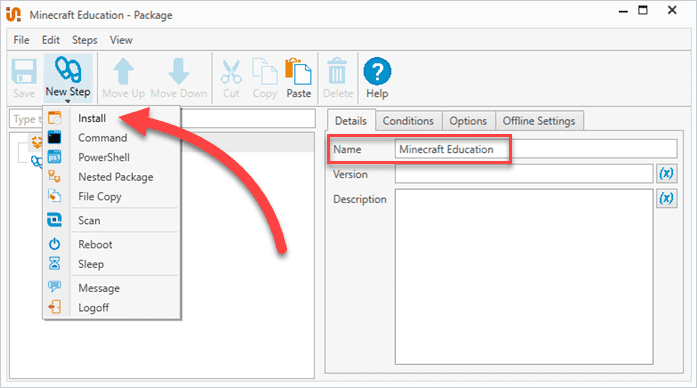697x388 pixels.
Task: Click the Copy pages icon
Action: click(x=265, y=71)
